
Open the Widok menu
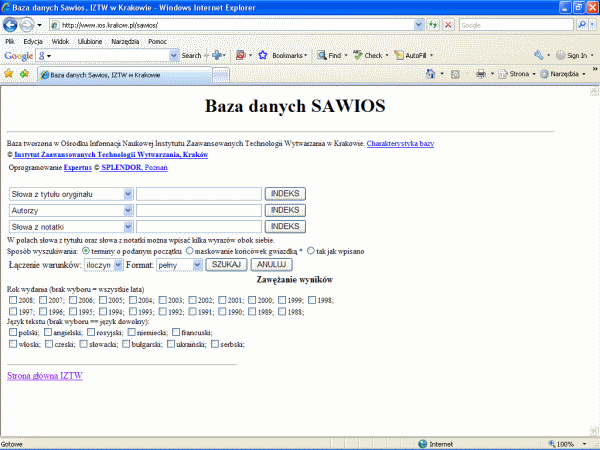pos(60,41)
